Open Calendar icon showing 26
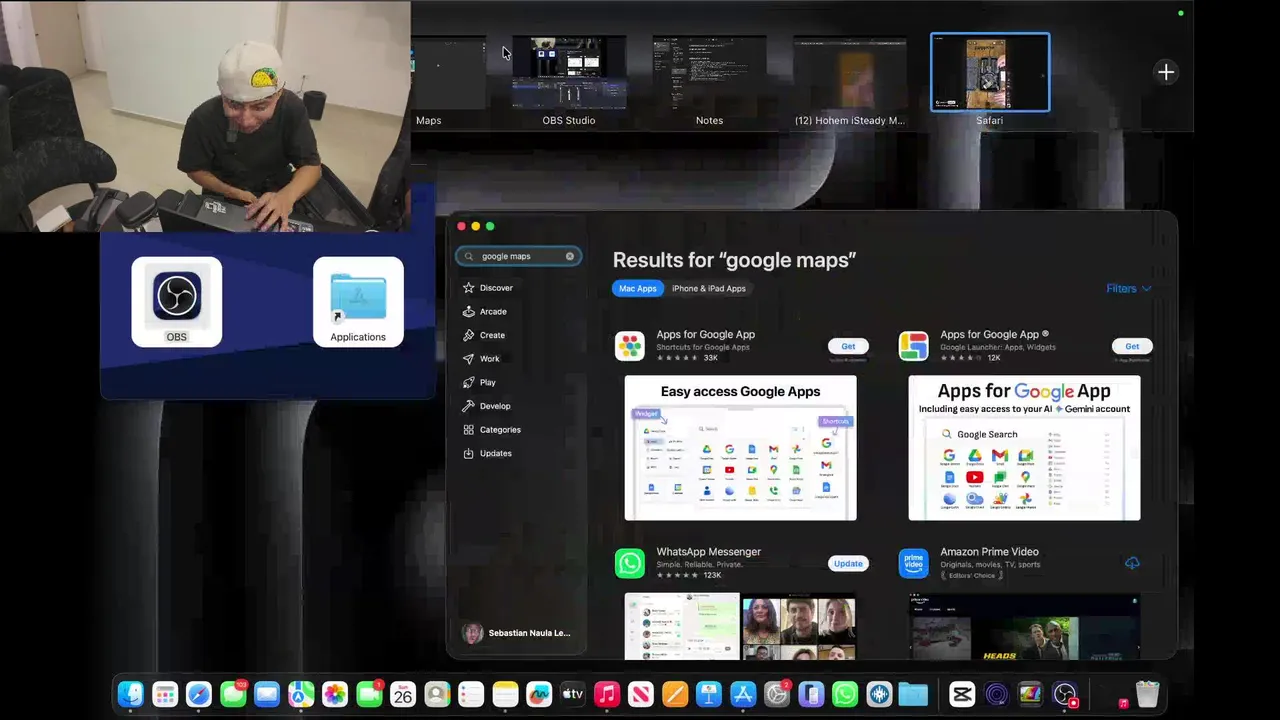Screen dimensions: 1280x720 coord(403,694)
